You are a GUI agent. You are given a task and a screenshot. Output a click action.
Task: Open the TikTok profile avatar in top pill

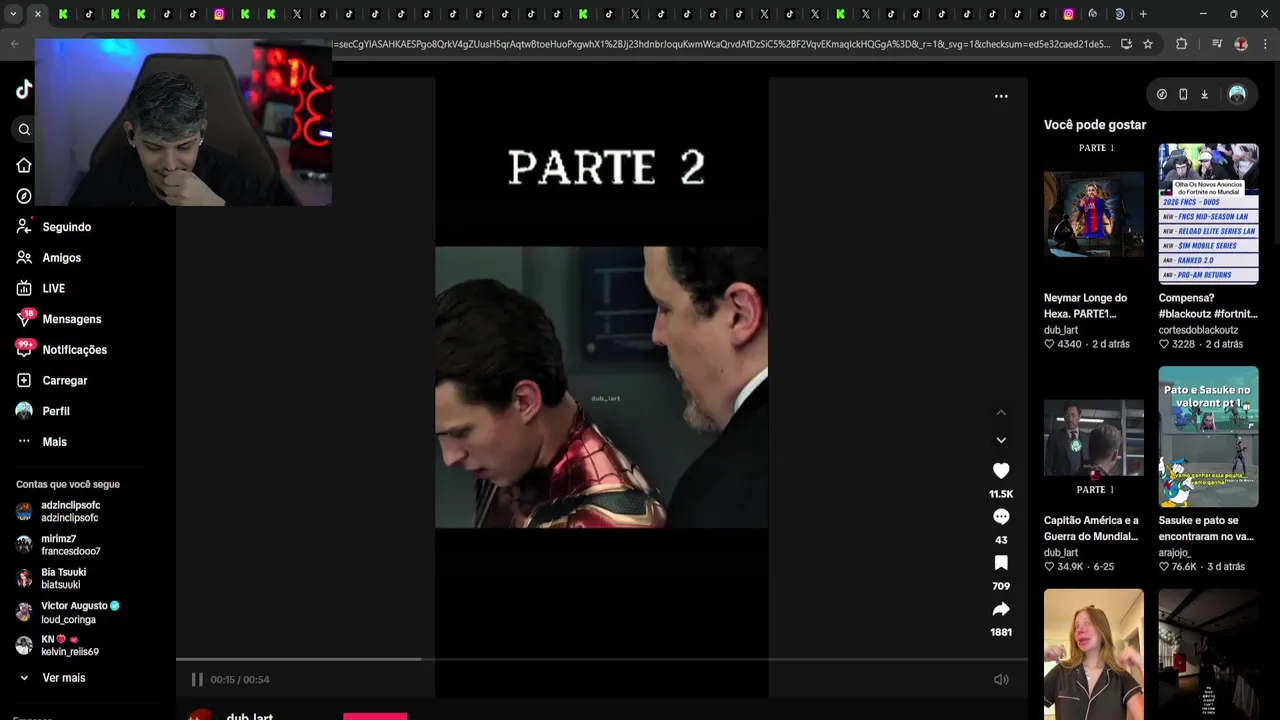click(1237, 94)
